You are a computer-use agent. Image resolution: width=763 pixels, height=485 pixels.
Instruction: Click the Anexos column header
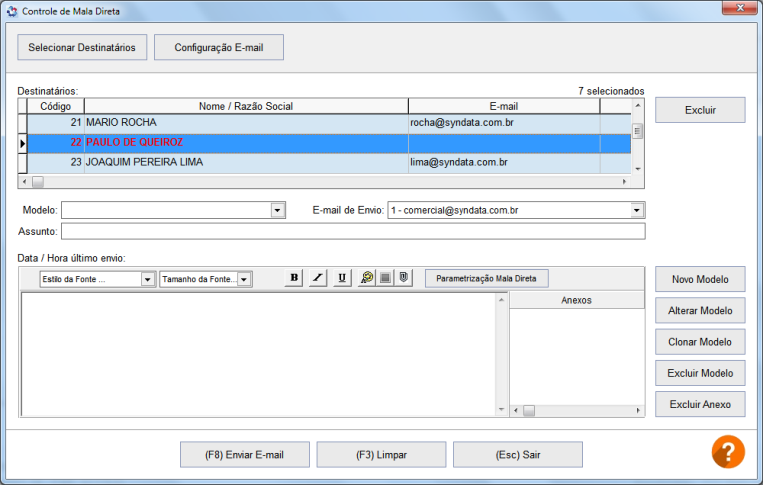click(577, 300)
